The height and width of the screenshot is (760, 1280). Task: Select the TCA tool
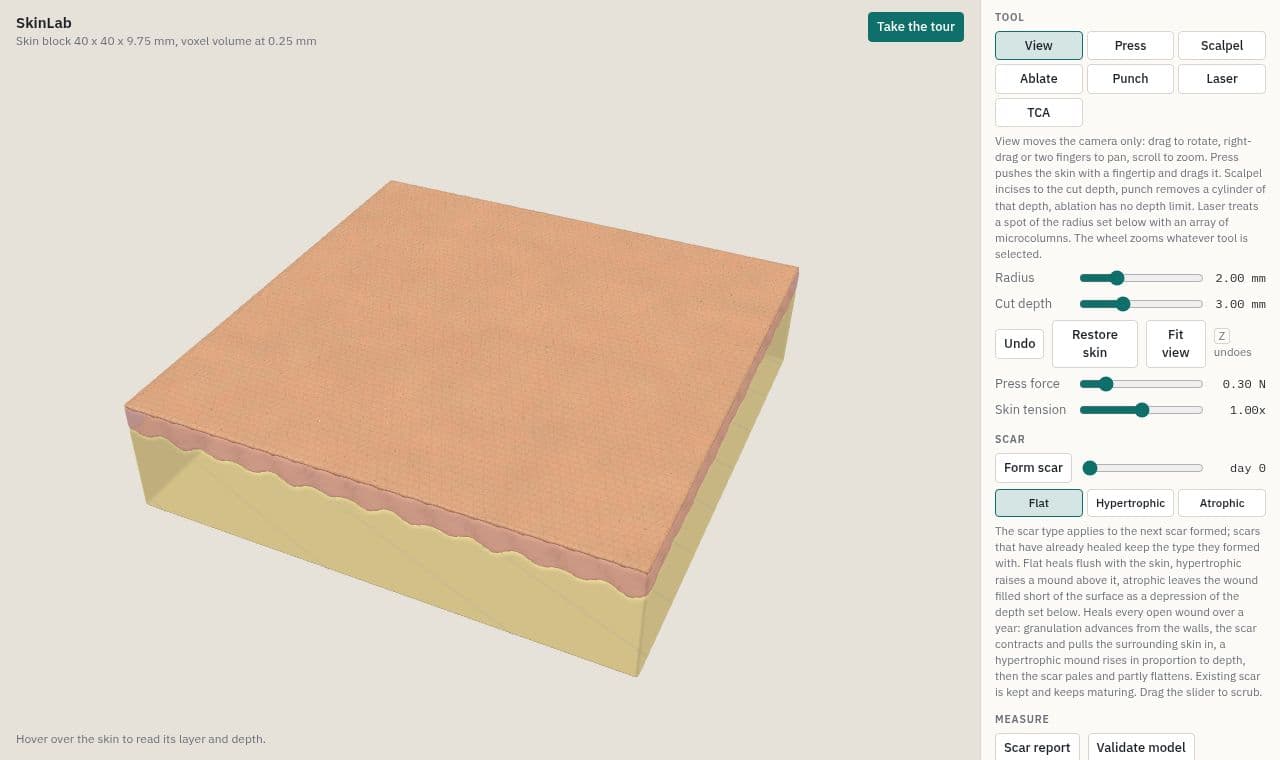tap(1038, 112)
